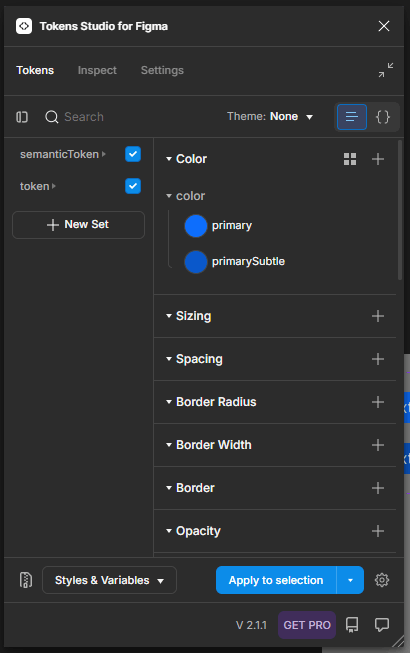
Task: Open the Apply to selection options arrow
Action: (x=350, y=580)
